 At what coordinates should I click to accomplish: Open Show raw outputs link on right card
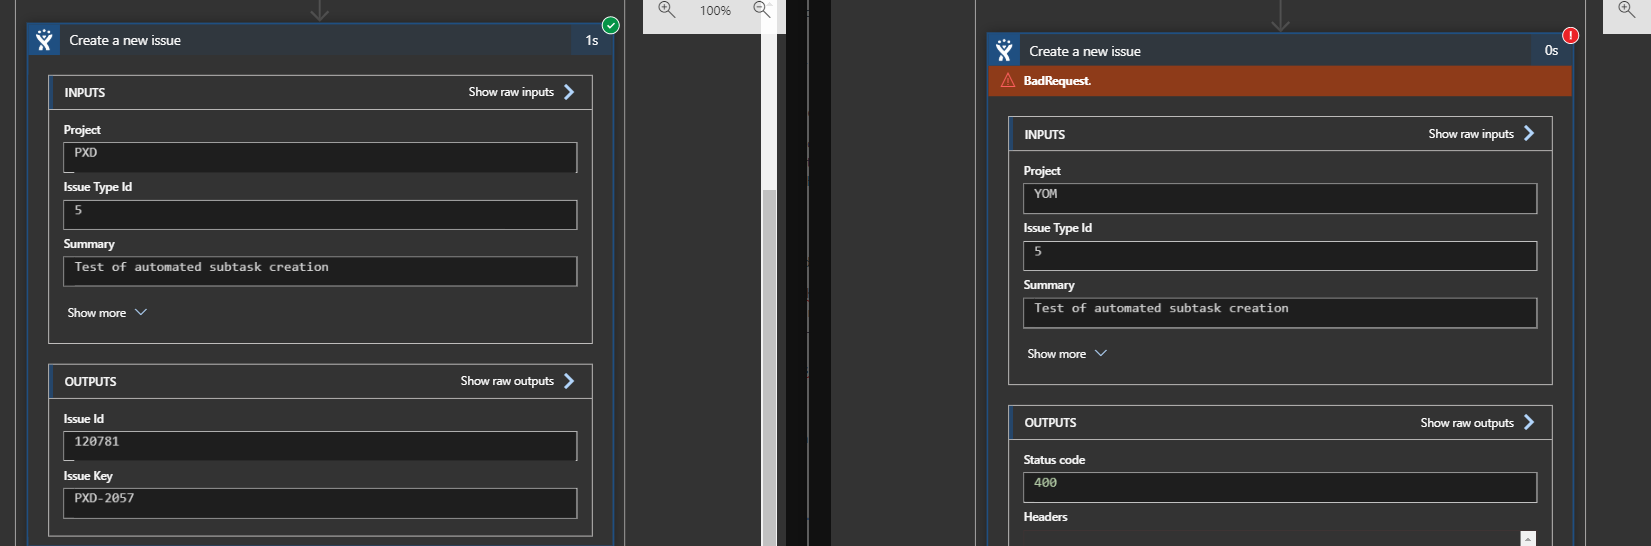click(1467, 423)
